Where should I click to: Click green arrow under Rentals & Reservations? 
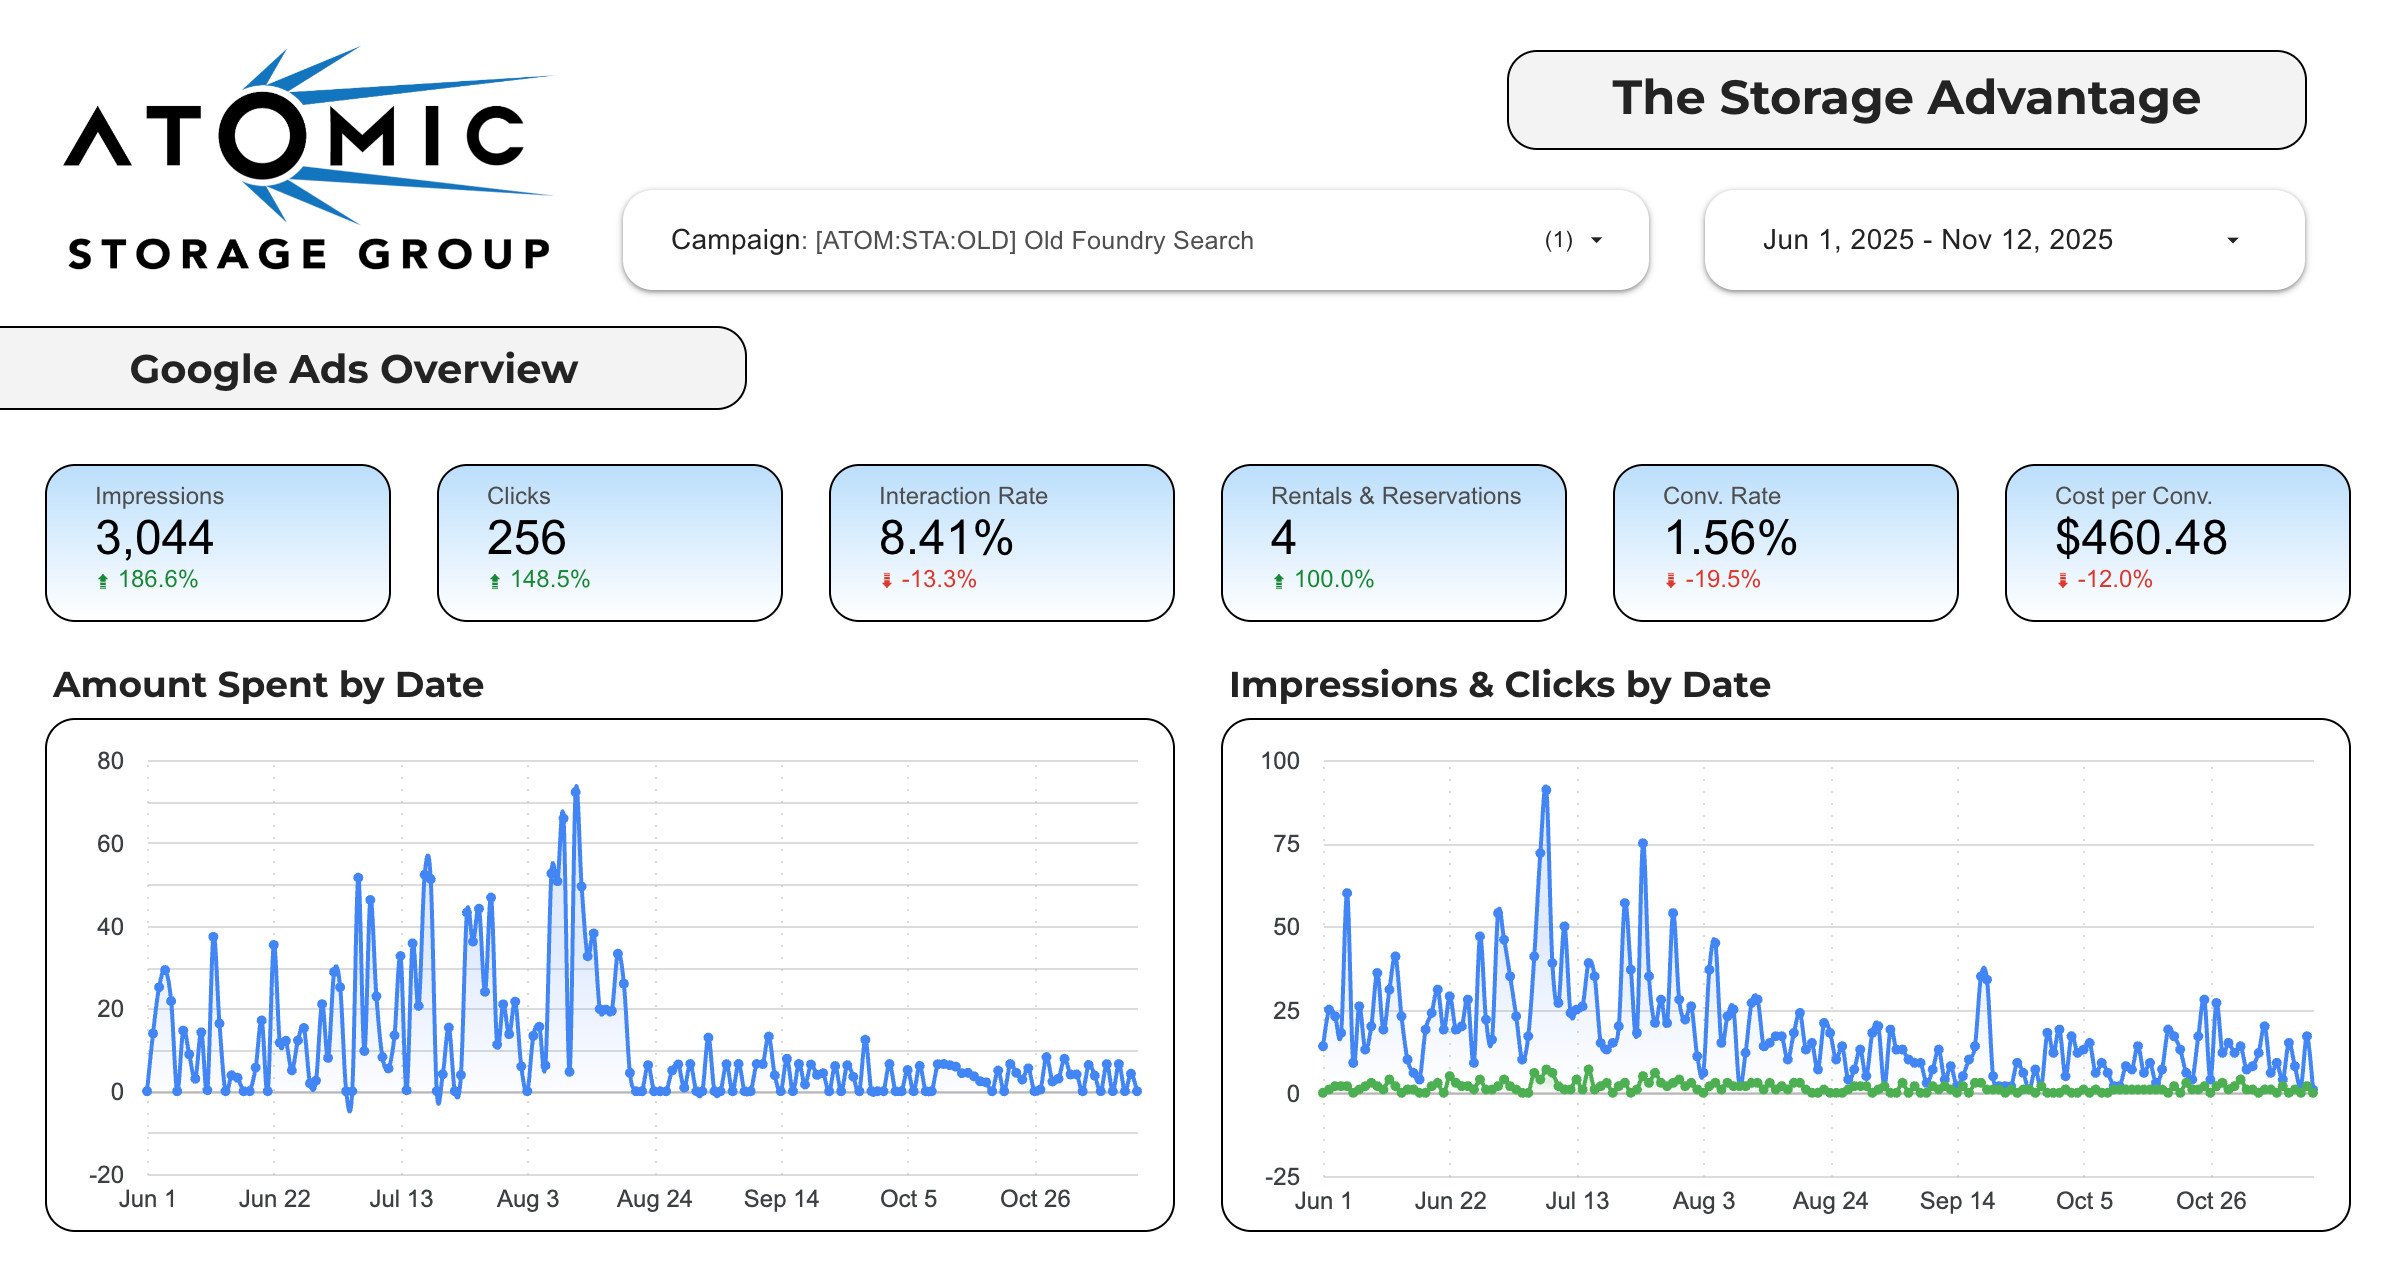[1279, 580]
